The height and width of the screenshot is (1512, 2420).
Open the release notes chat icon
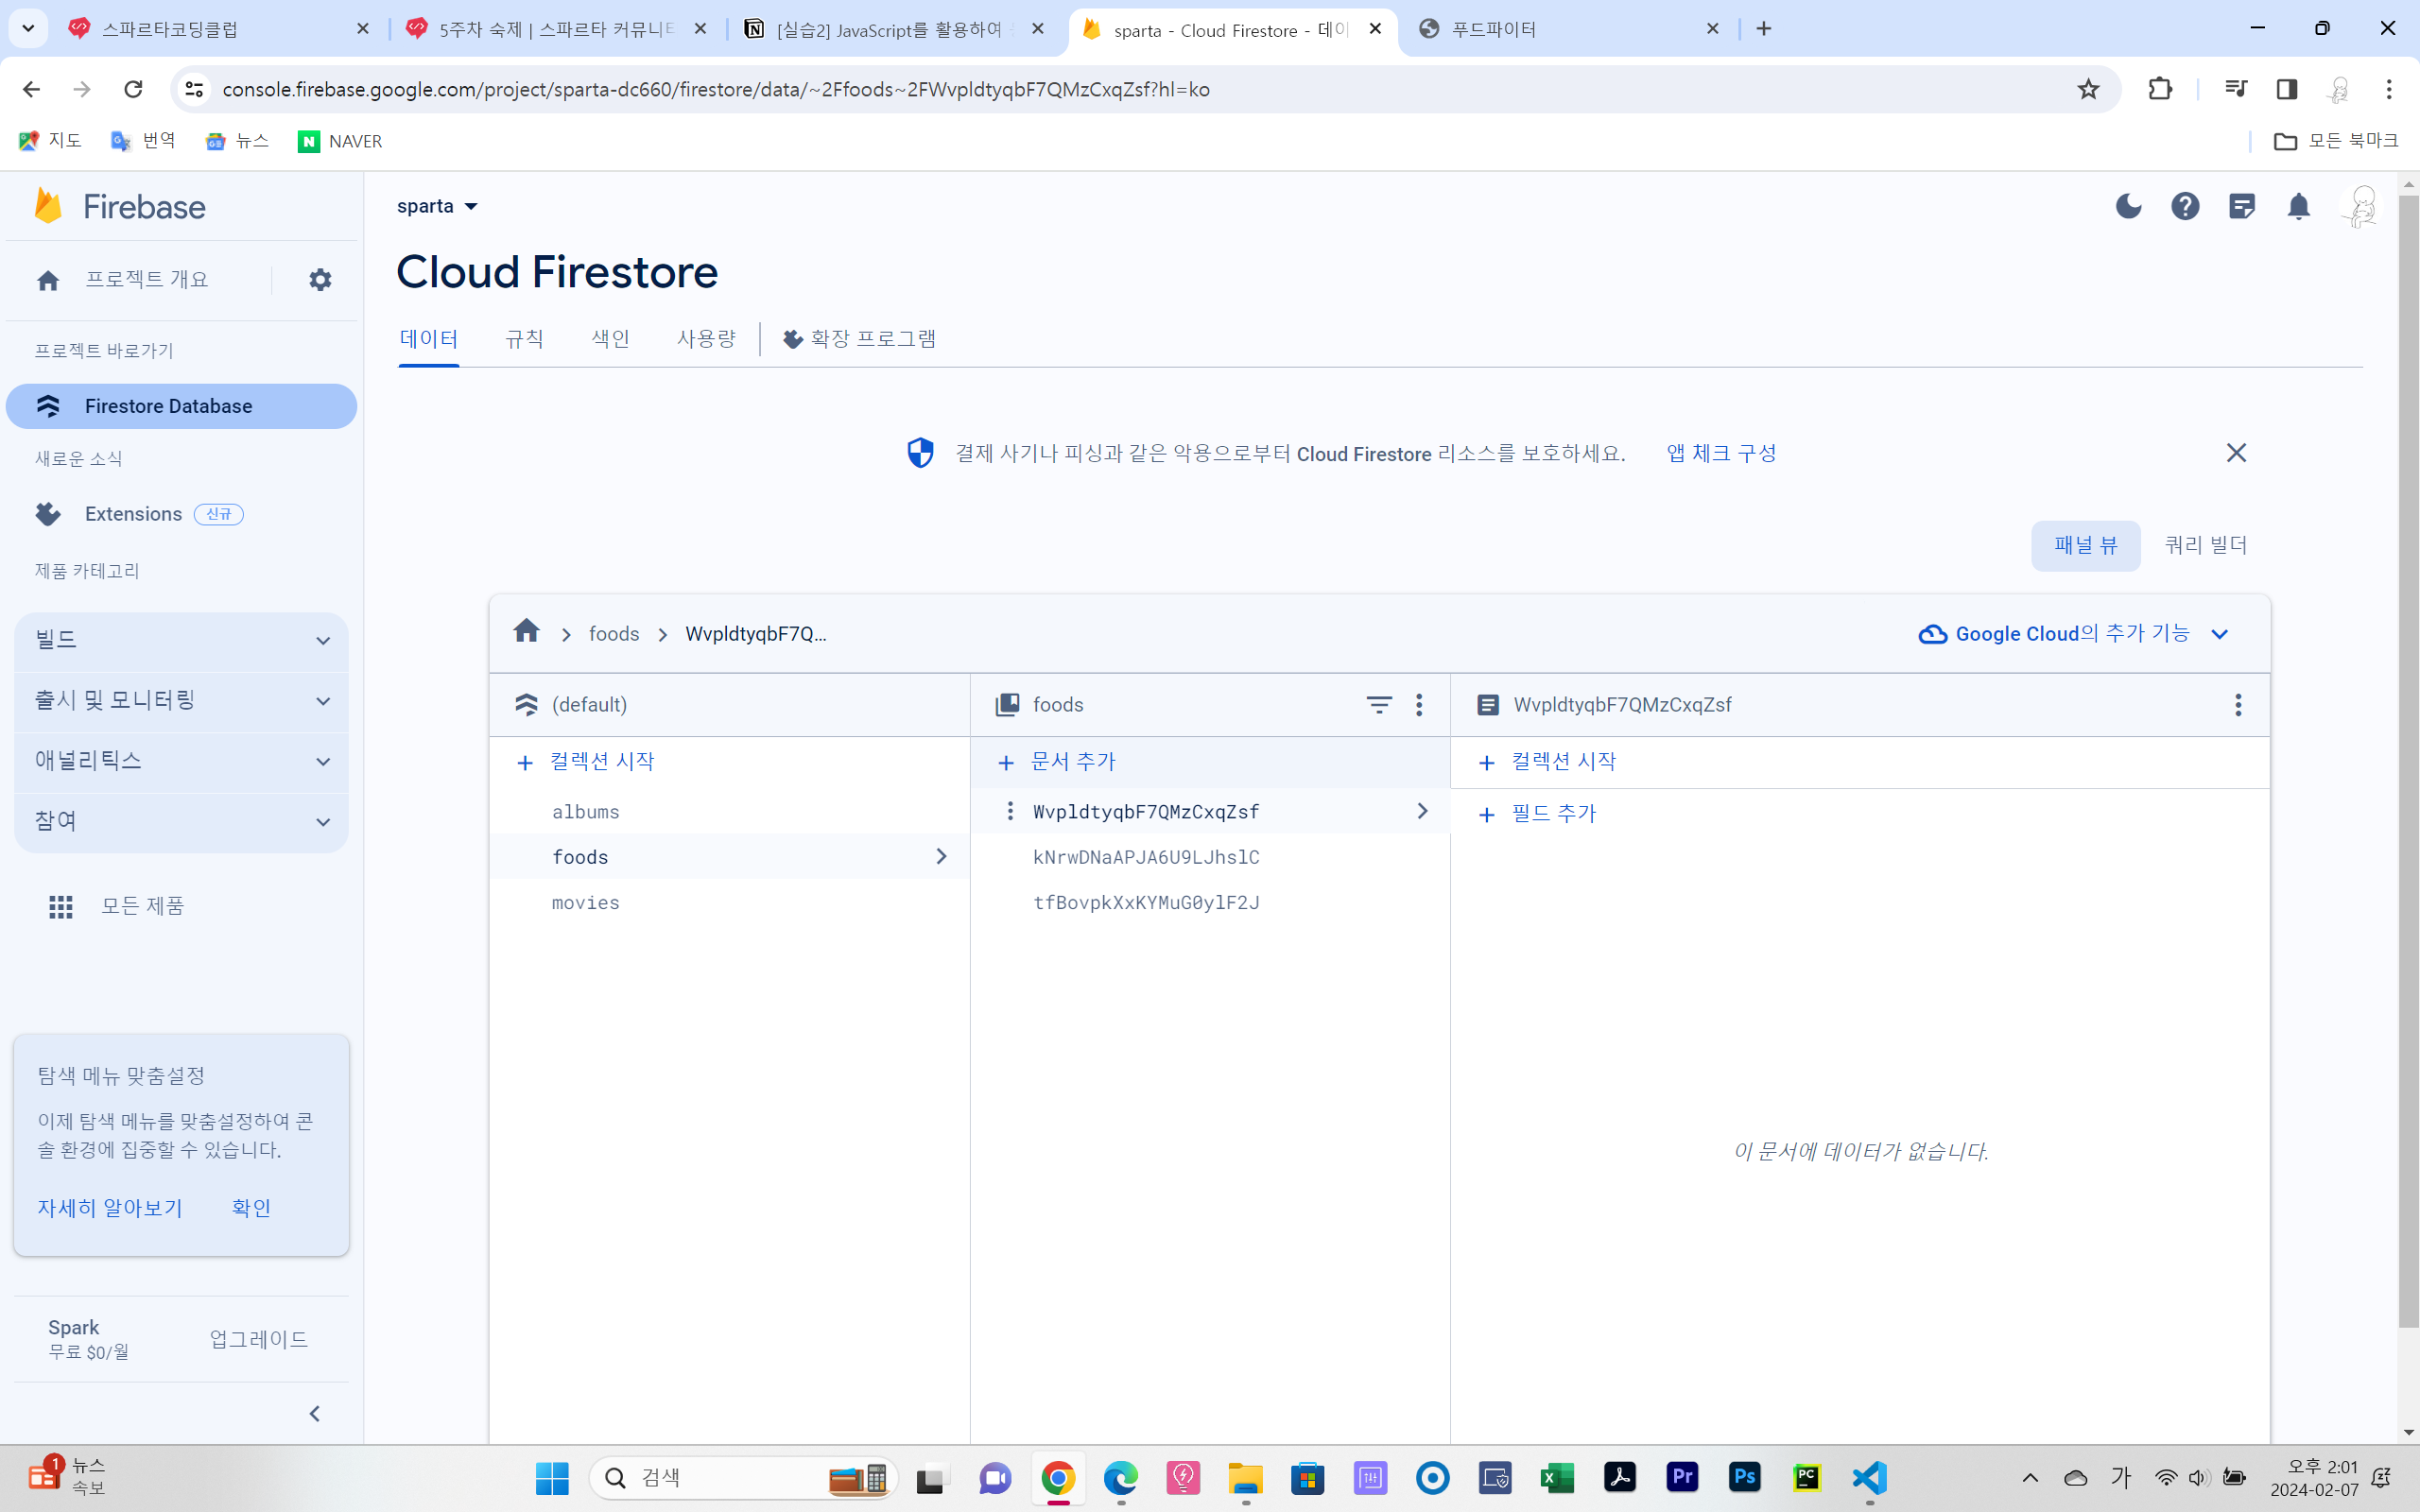pos(2242,206)
